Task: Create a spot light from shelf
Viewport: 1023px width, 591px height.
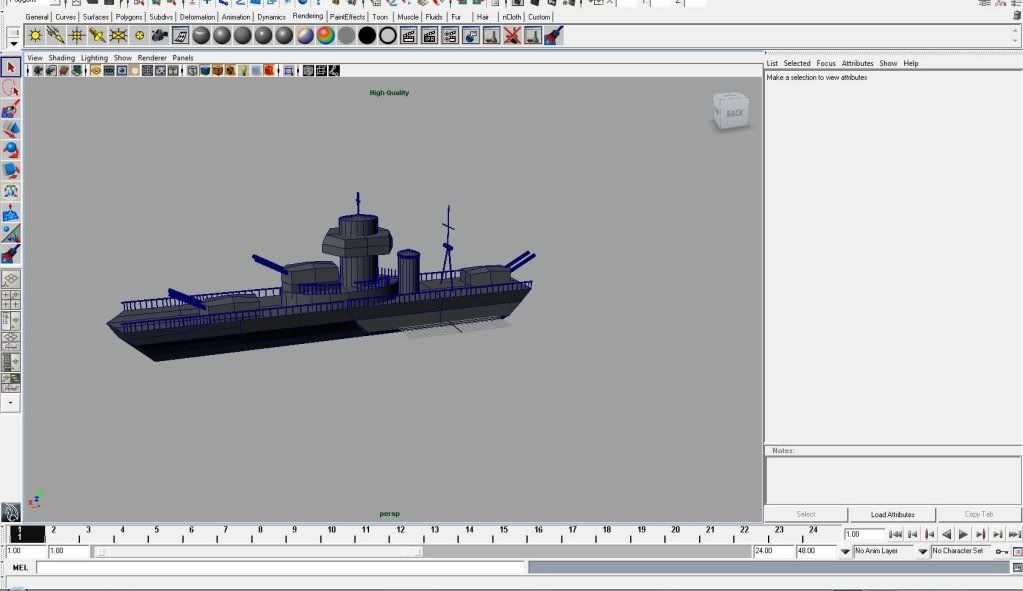Action: [x=97, y=35]
